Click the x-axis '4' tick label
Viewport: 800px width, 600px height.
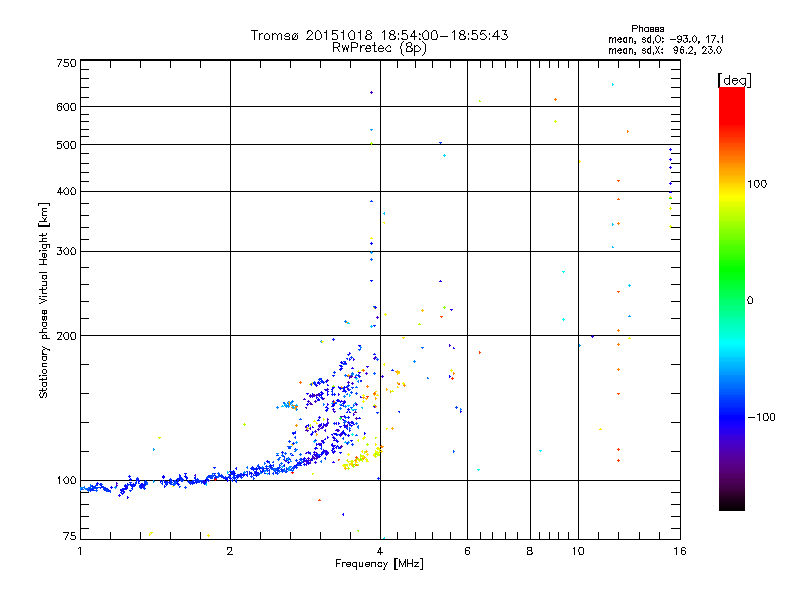380,551
